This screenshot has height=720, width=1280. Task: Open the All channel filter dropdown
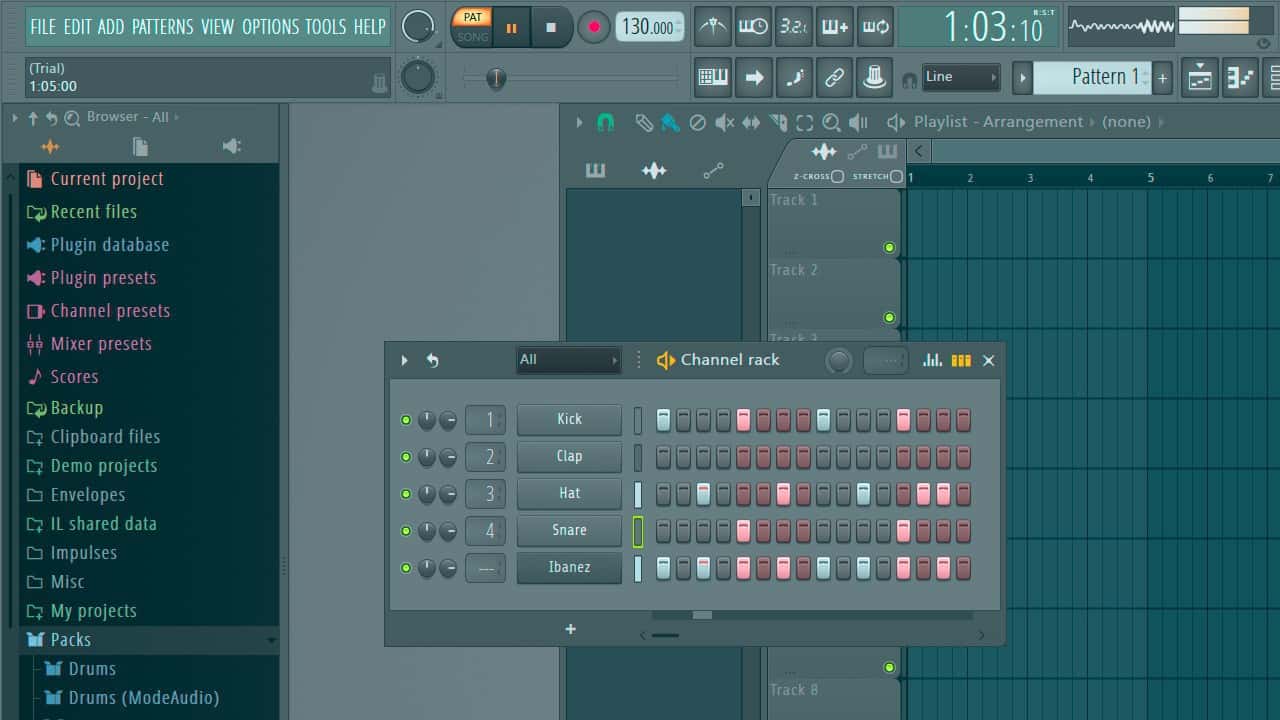(x=567, y=360)
